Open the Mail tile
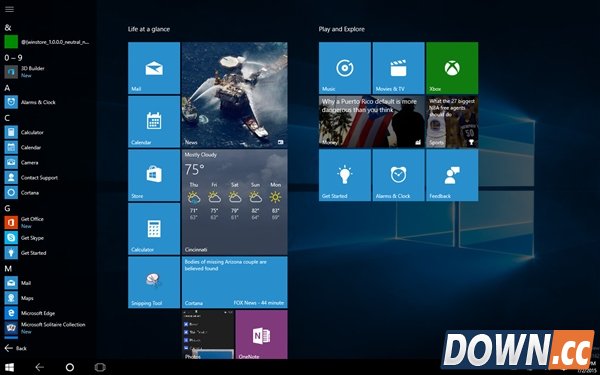 point(154,68)
